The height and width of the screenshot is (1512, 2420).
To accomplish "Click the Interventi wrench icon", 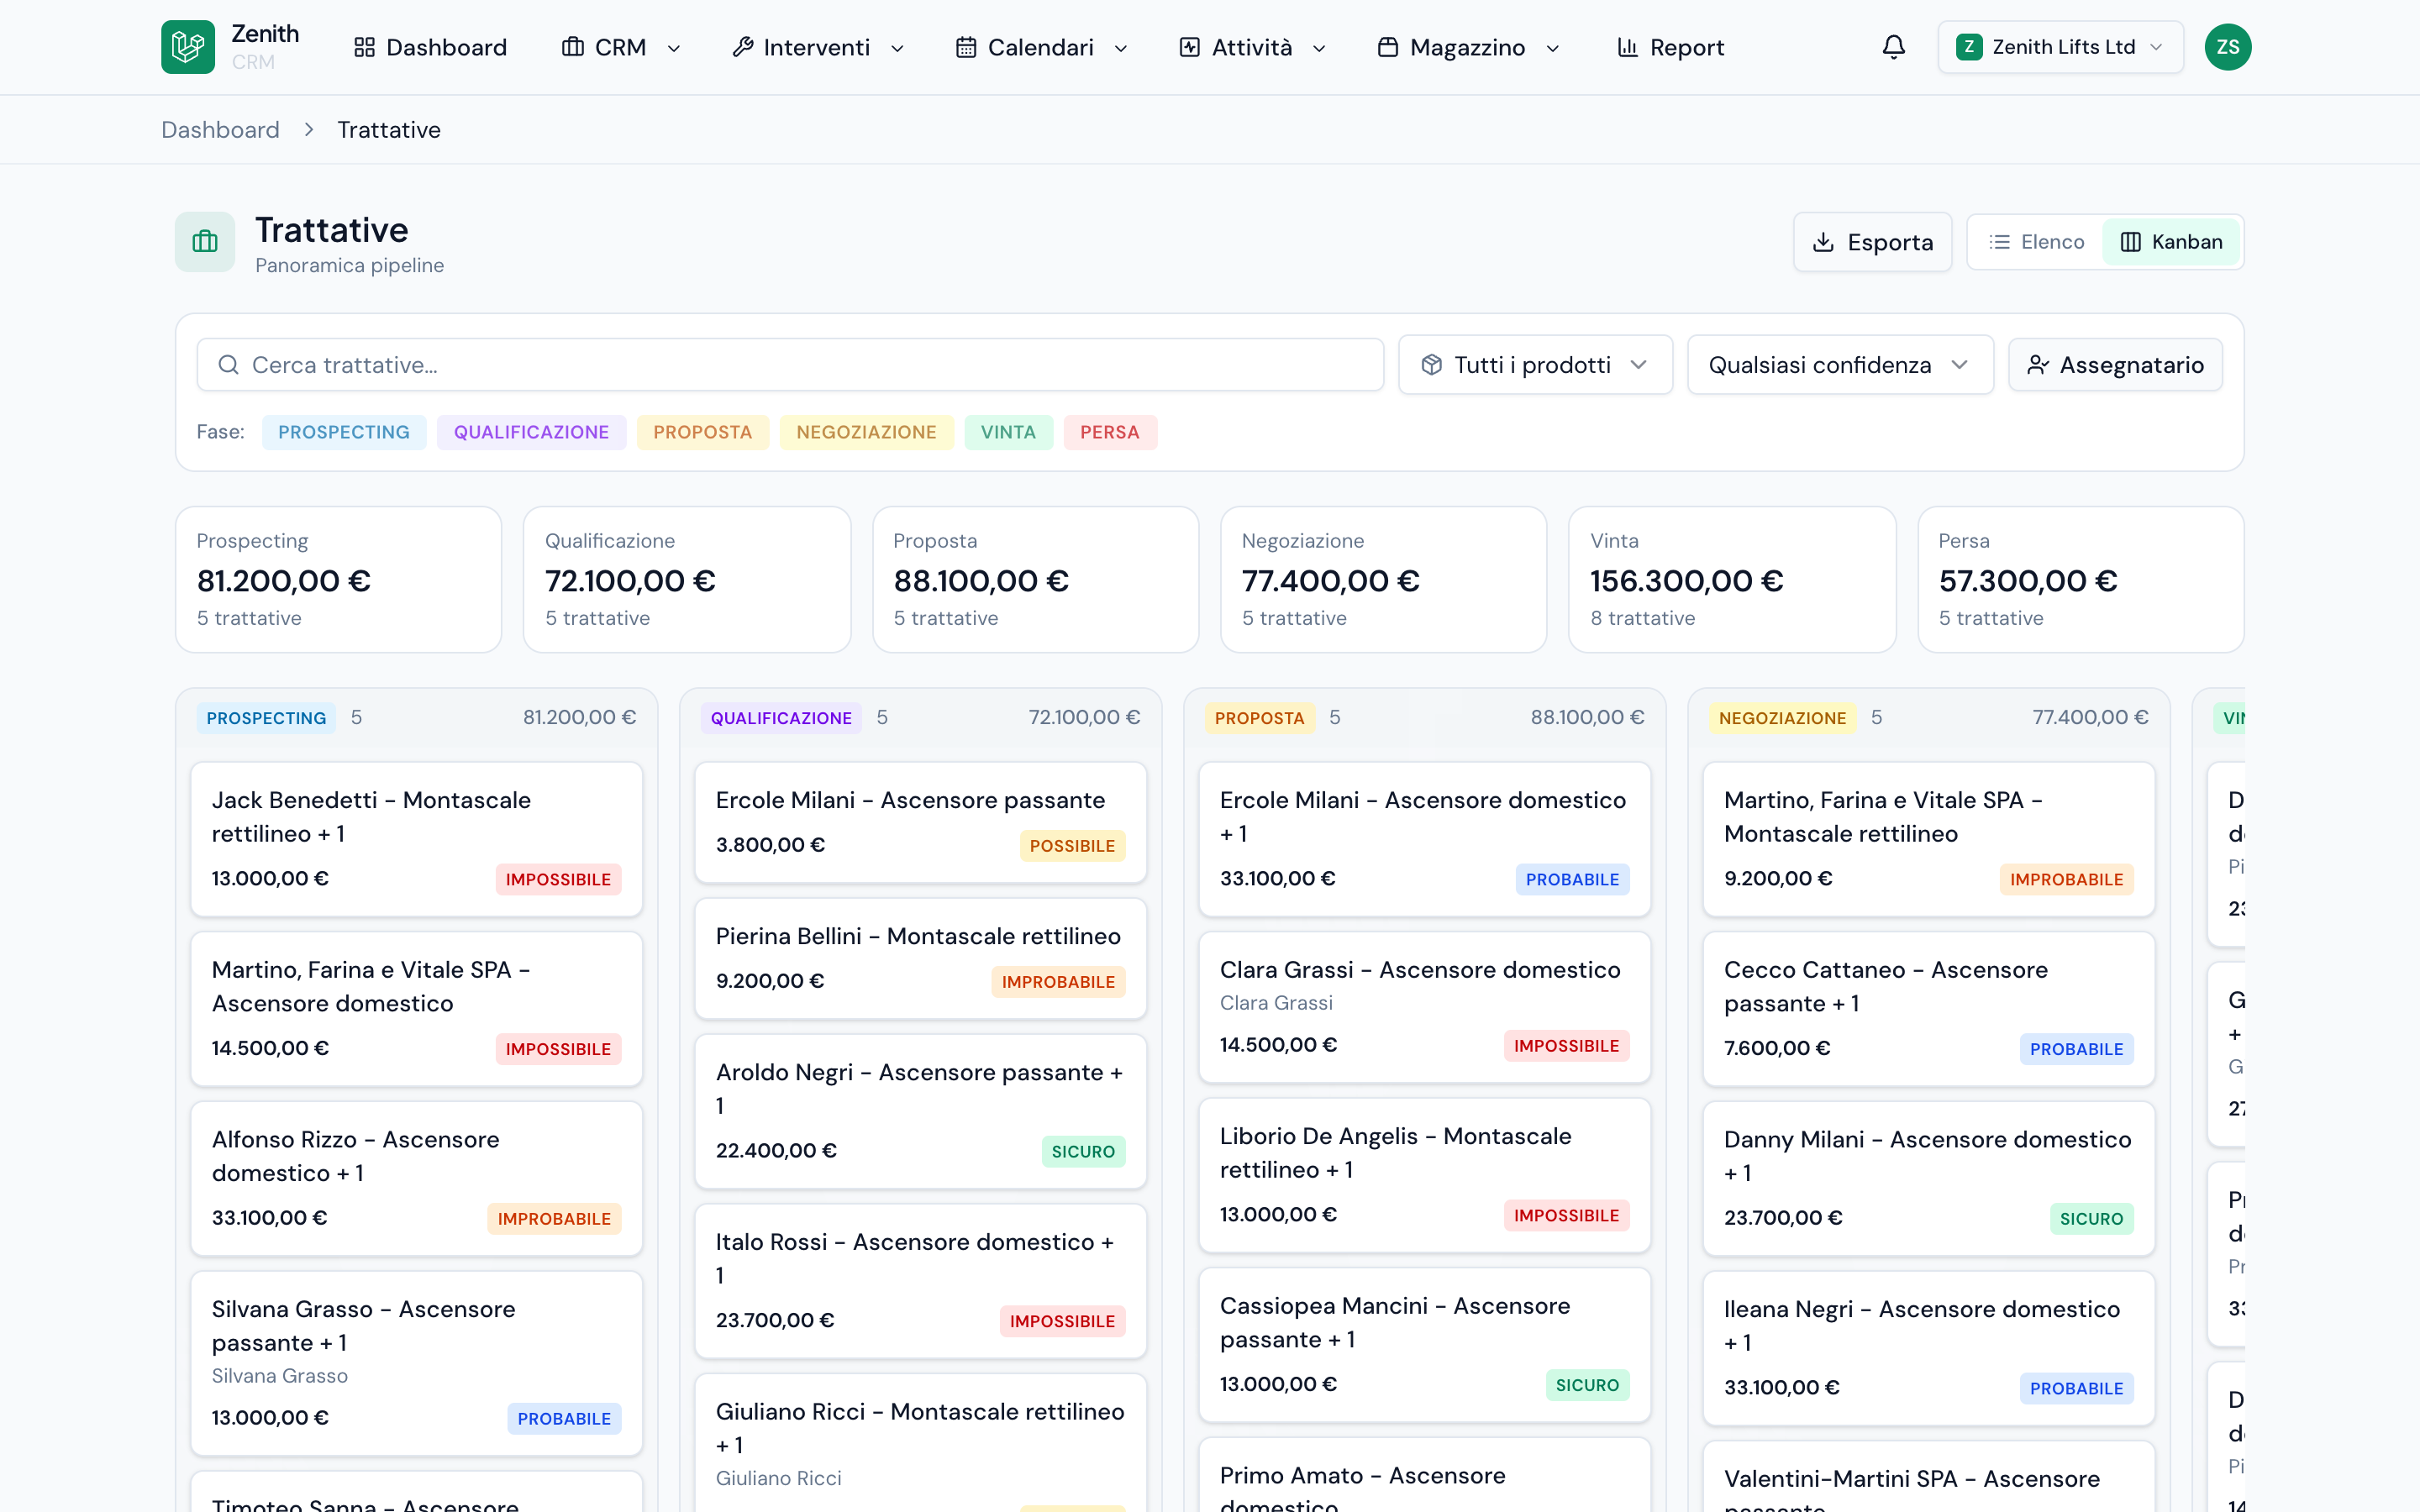I will (x=742, y=47).
